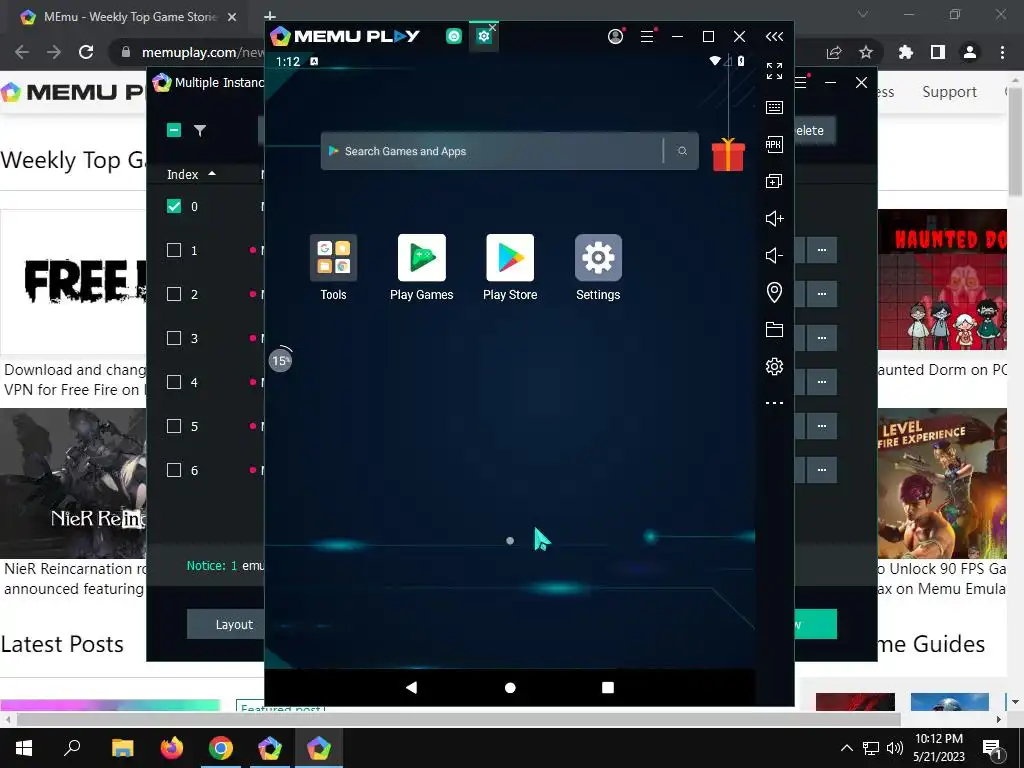The image size is (1024, 768).
Task: Tap Android Home navigation button
Action: (x=510, y=688)
